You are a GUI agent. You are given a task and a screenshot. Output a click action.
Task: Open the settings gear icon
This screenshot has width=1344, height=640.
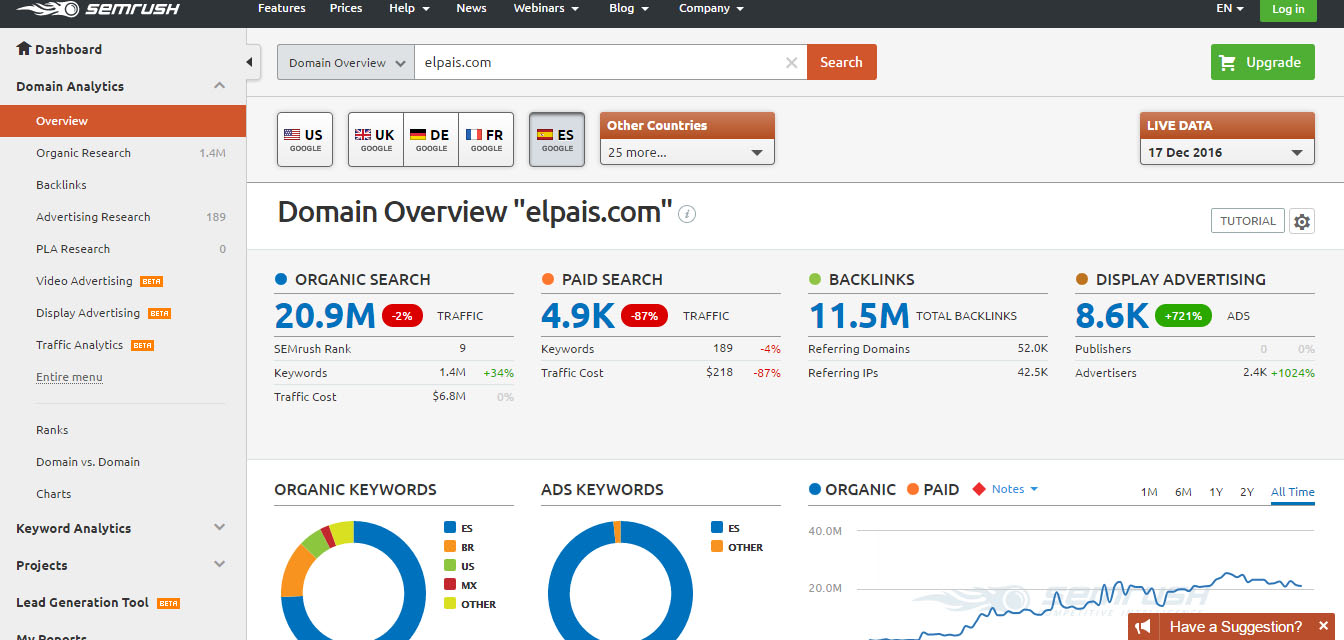pos(1302,221)
